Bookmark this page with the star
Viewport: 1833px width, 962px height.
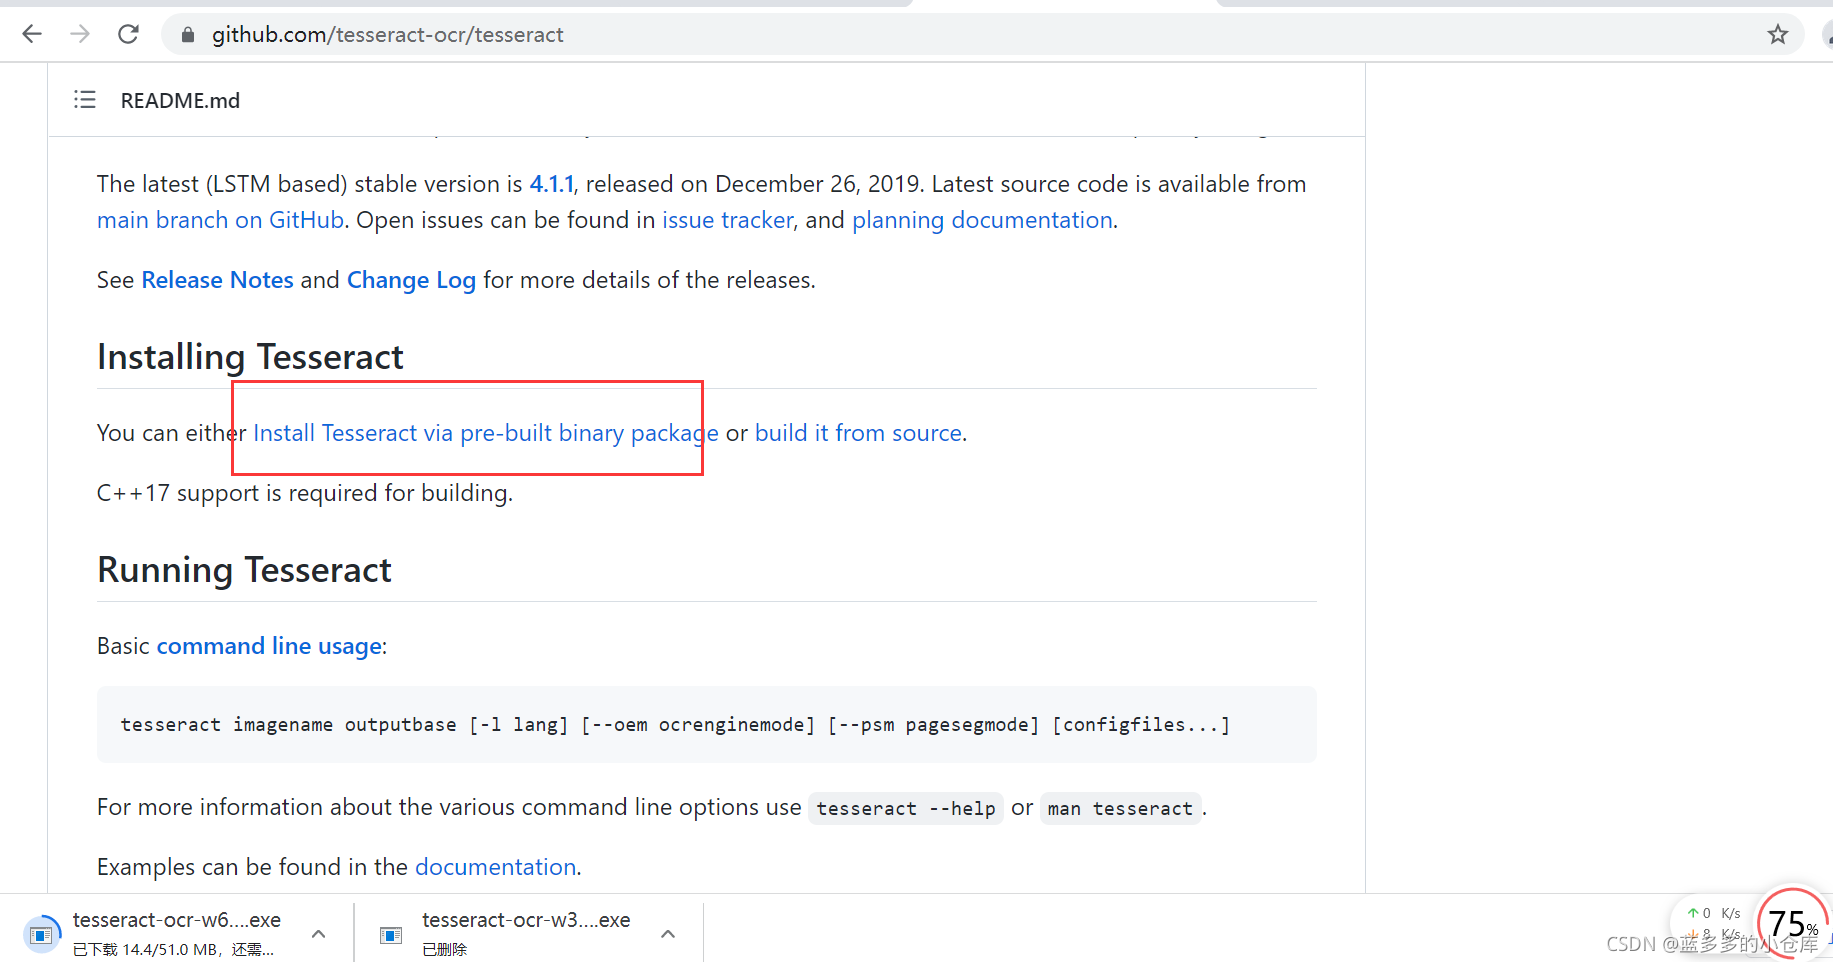[x=1777, y=35]
